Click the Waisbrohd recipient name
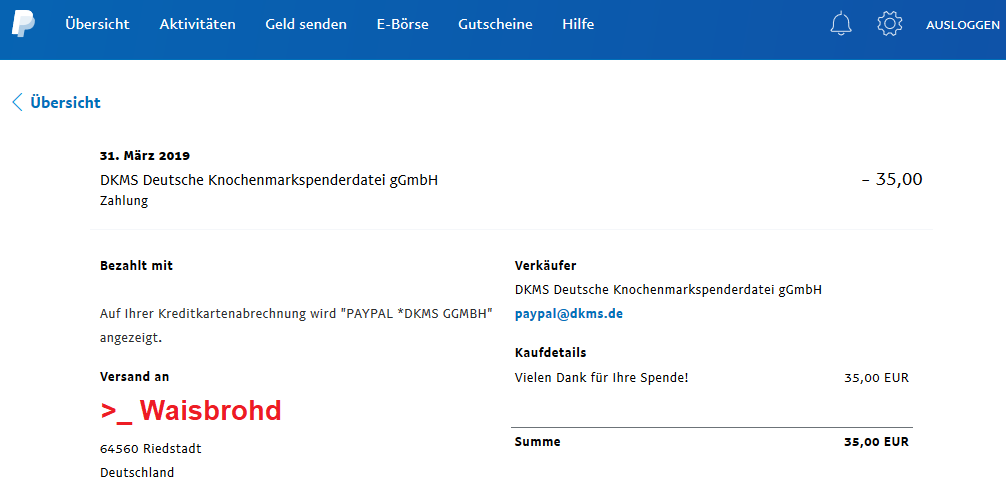The image size is (1006, 498). 191,411
